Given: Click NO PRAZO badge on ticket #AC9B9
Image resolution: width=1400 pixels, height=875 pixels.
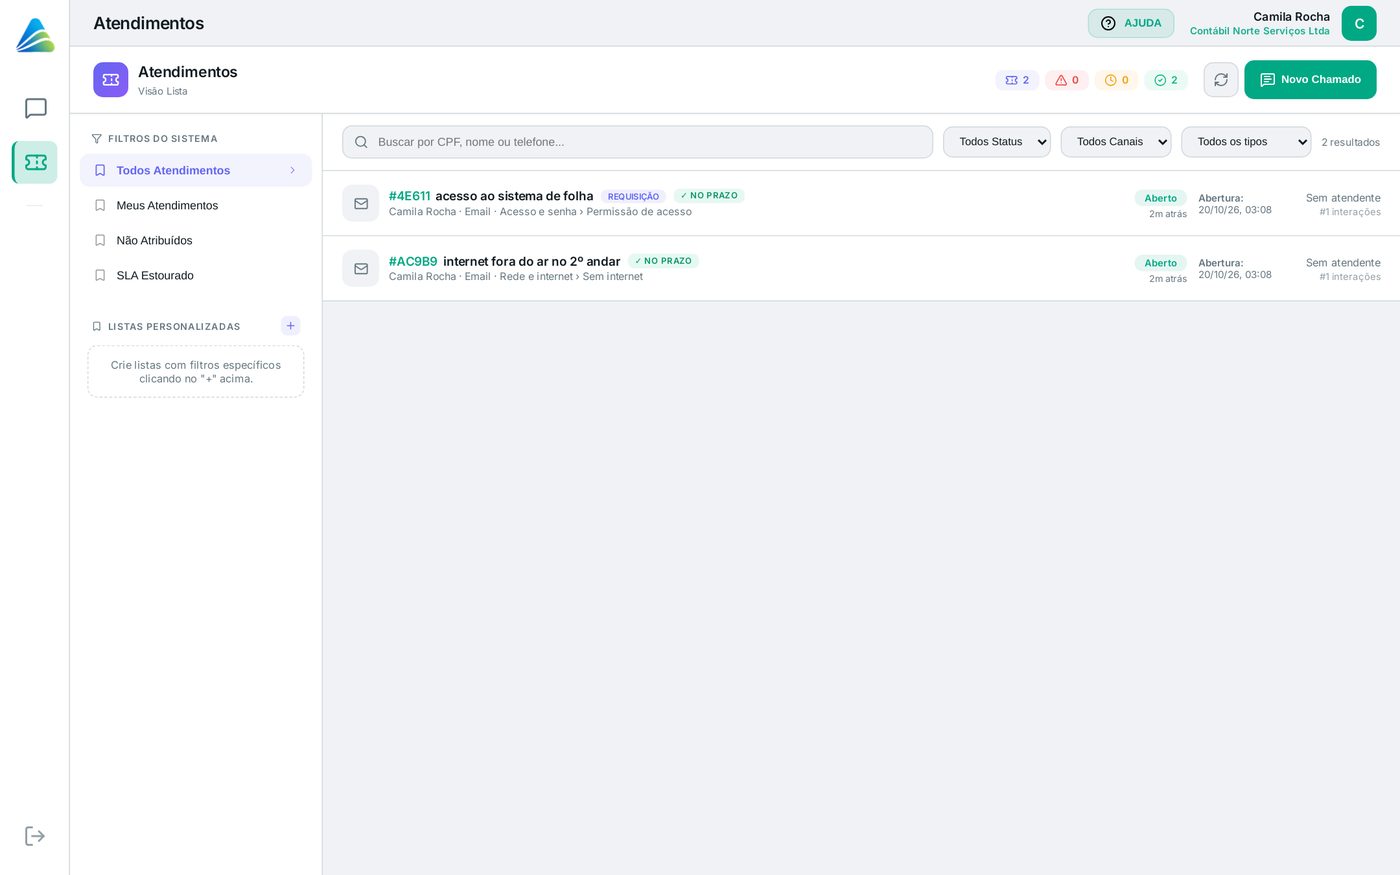Looking at the screenshot, I should coord(663,261).
